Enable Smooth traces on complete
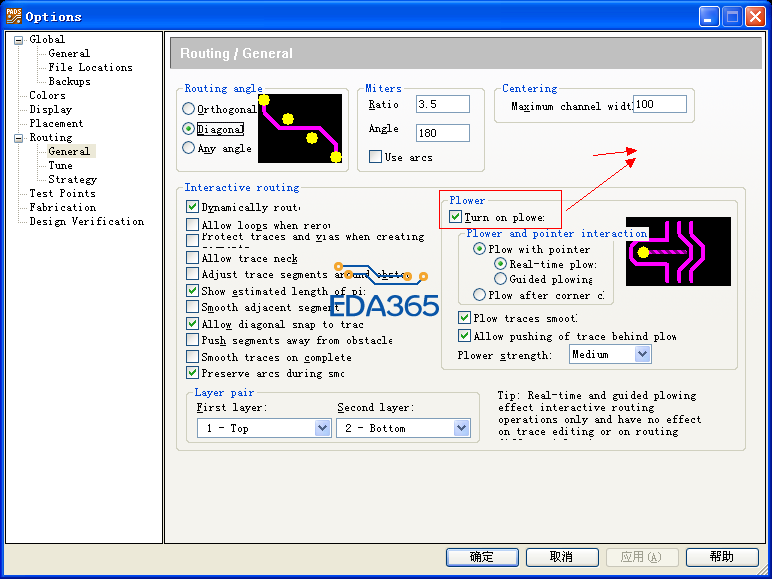 point(193,356)
